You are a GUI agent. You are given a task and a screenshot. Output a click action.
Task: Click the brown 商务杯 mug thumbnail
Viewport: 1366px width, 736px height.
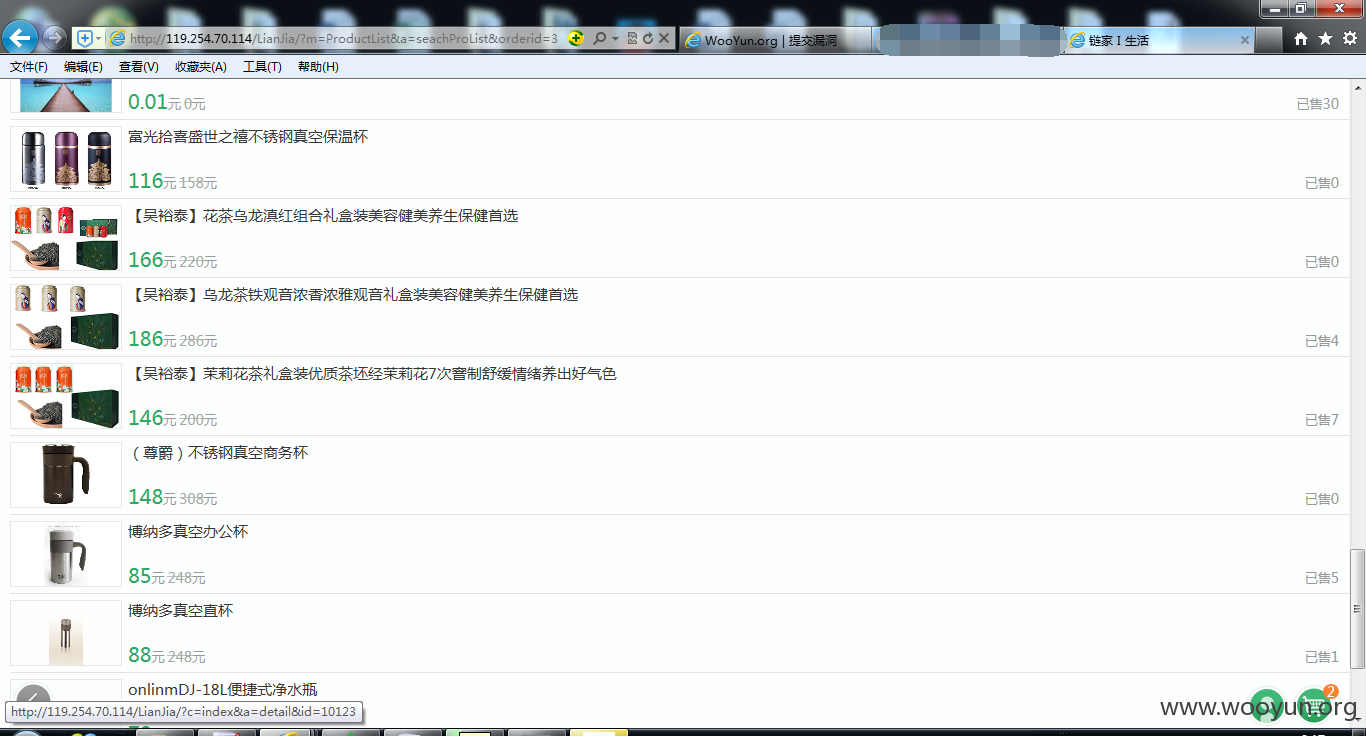(66, 475)
